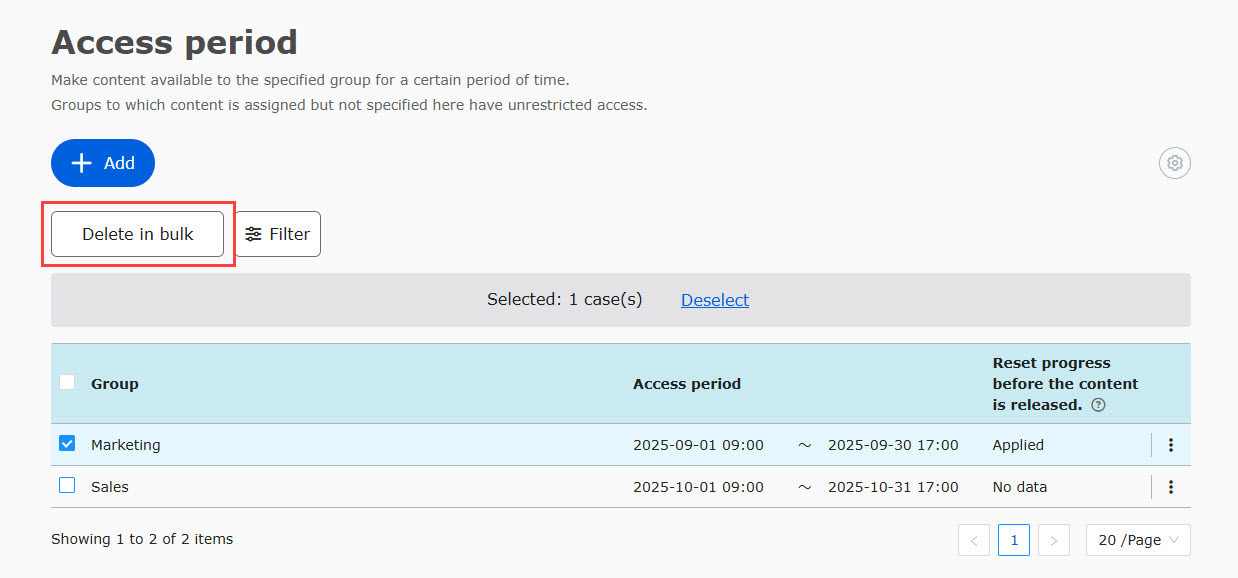Toggle select-all checkbox in table header

[67, 382]
